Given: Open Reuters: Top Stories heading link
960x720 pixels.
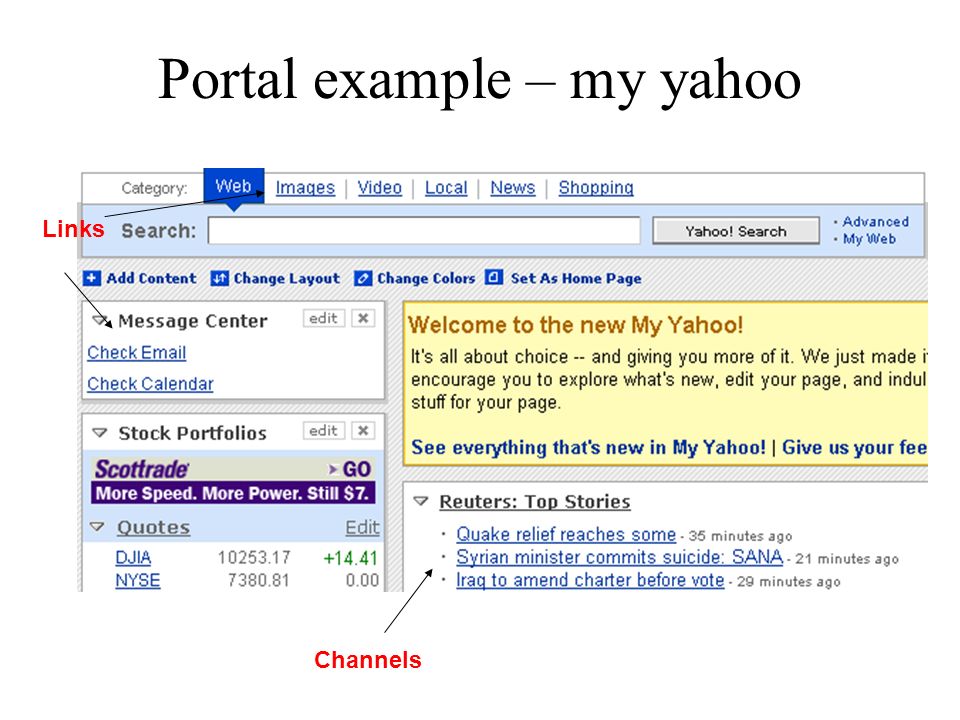Looking at the screenshot, I should (x=534, y=501).
